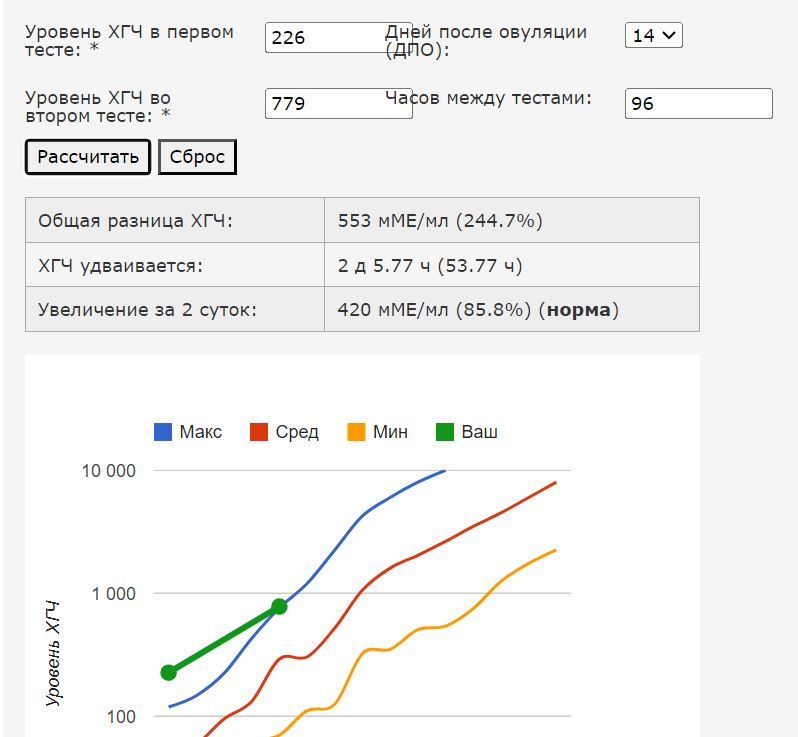The image size is (798, 737).
Task: Click the 553 мМЕ/мл total difference value
Action: 440,221
